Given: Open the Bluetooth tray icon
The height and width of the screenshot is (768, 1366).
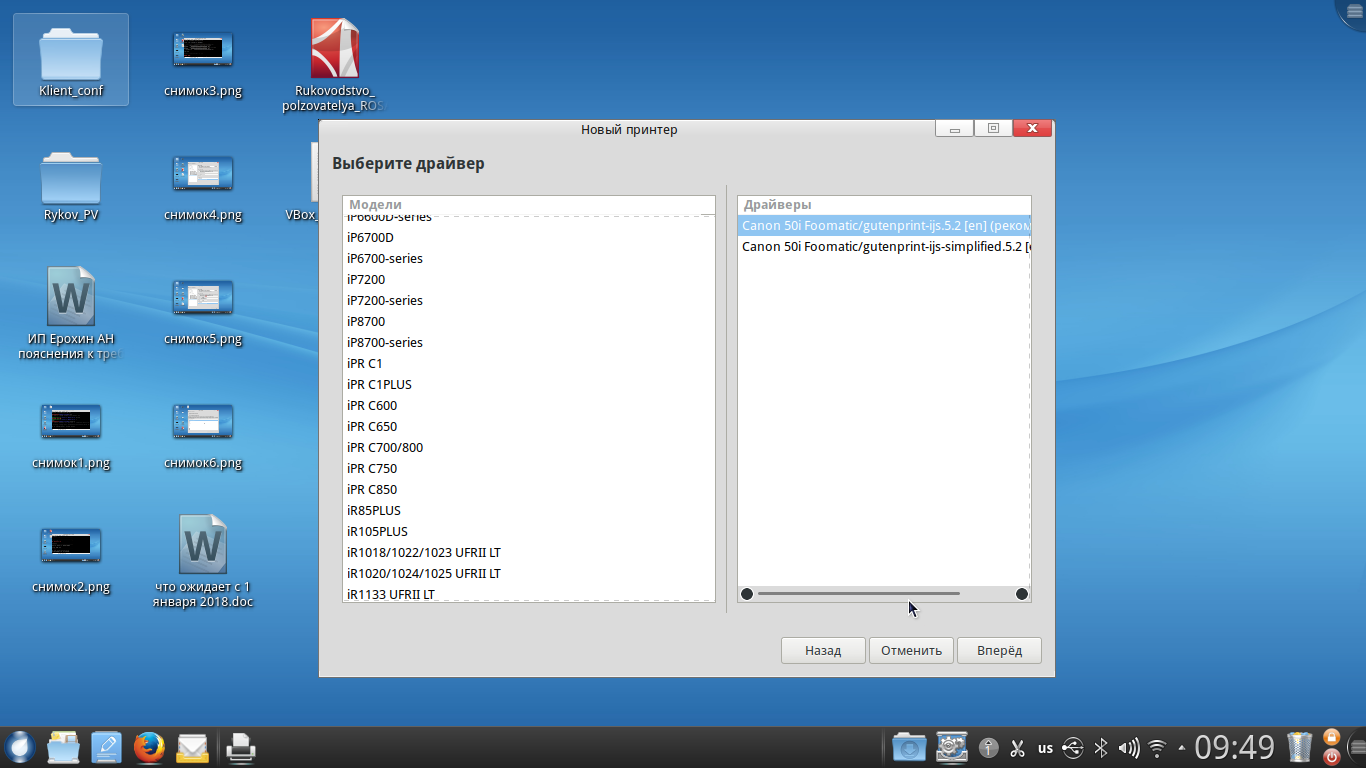Looking at the screenshot, I should click(1101, 747).
